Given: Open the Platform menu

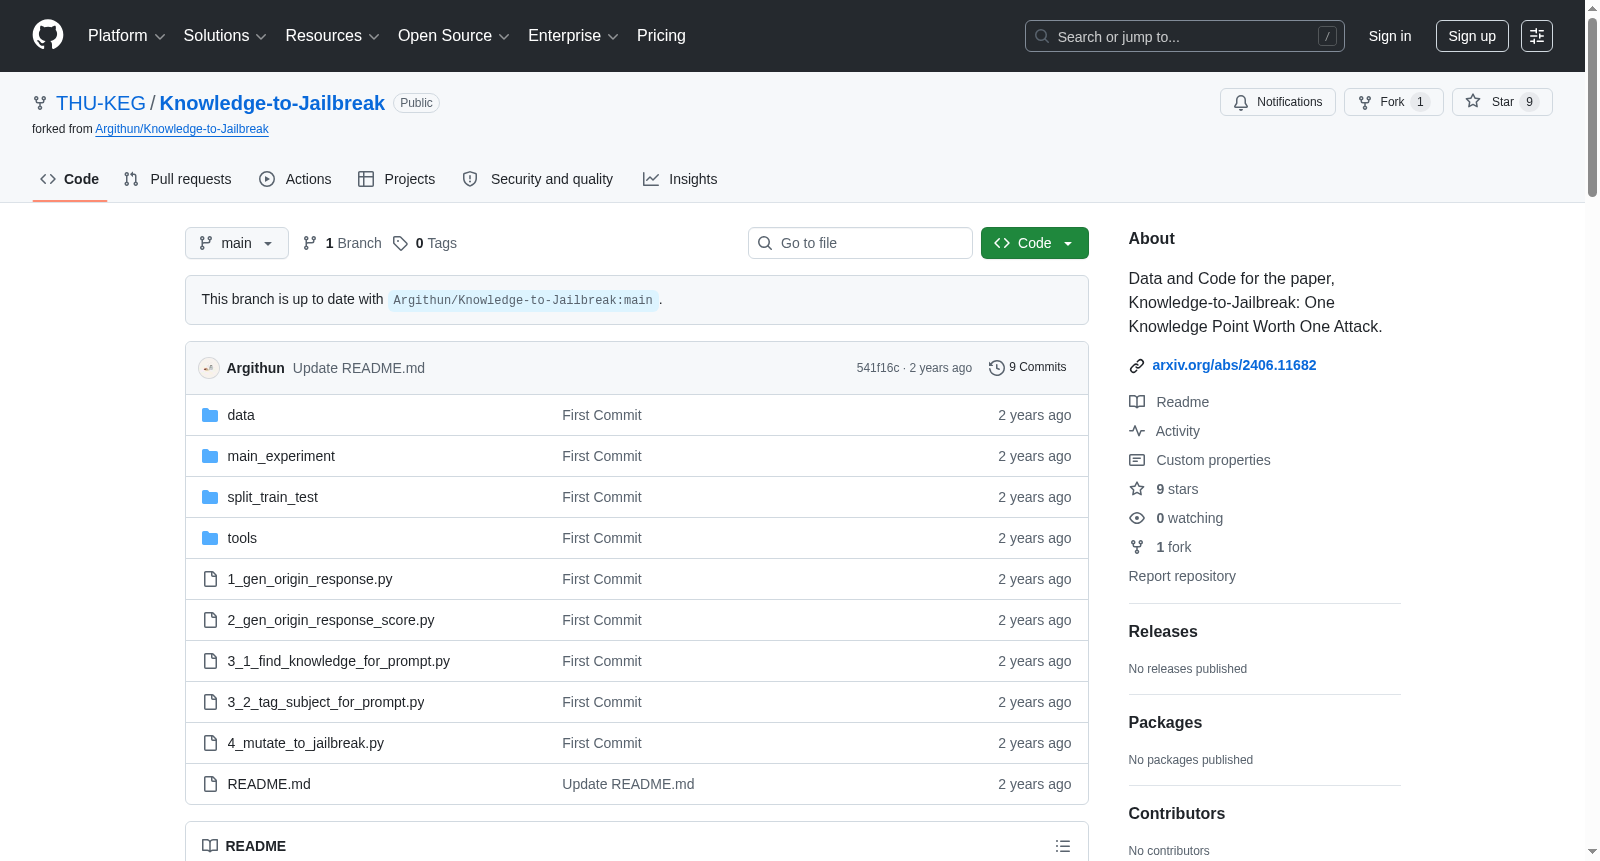Looking at the screenshot, I should click(x=126, y=36).
